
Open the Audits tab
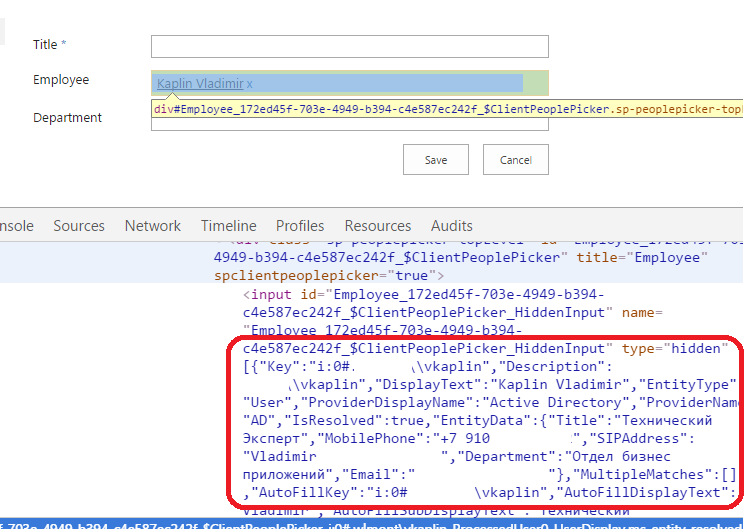(x=452, y=226)
